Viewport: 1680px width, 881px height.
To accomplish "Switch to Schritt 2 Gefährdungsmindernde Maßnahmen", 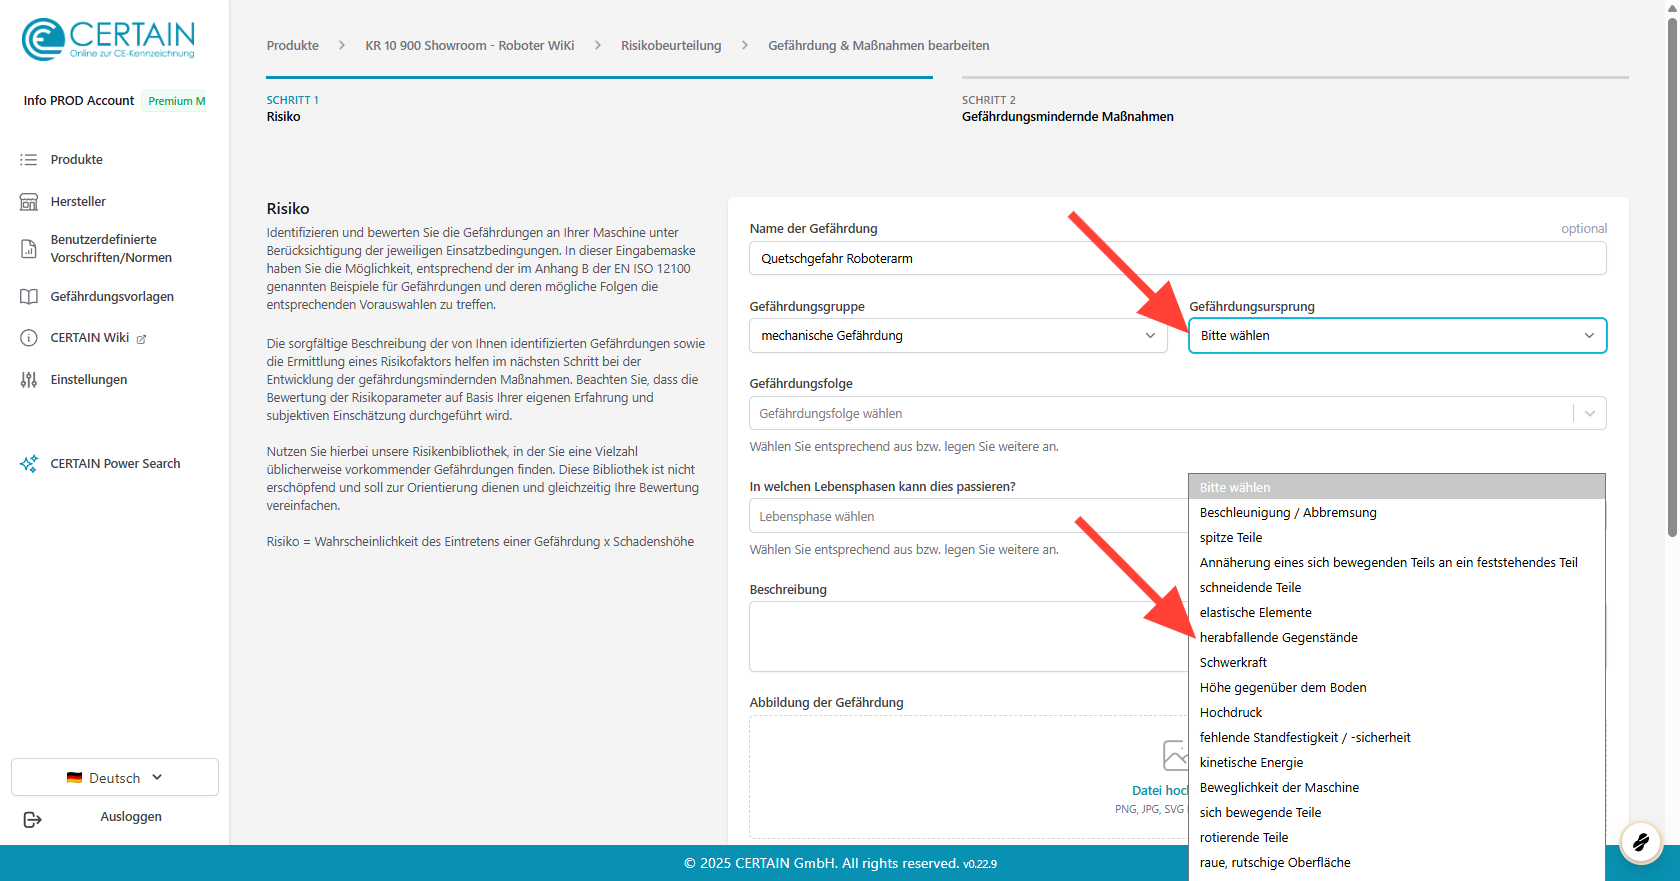I will click(x=1295, y=102).
